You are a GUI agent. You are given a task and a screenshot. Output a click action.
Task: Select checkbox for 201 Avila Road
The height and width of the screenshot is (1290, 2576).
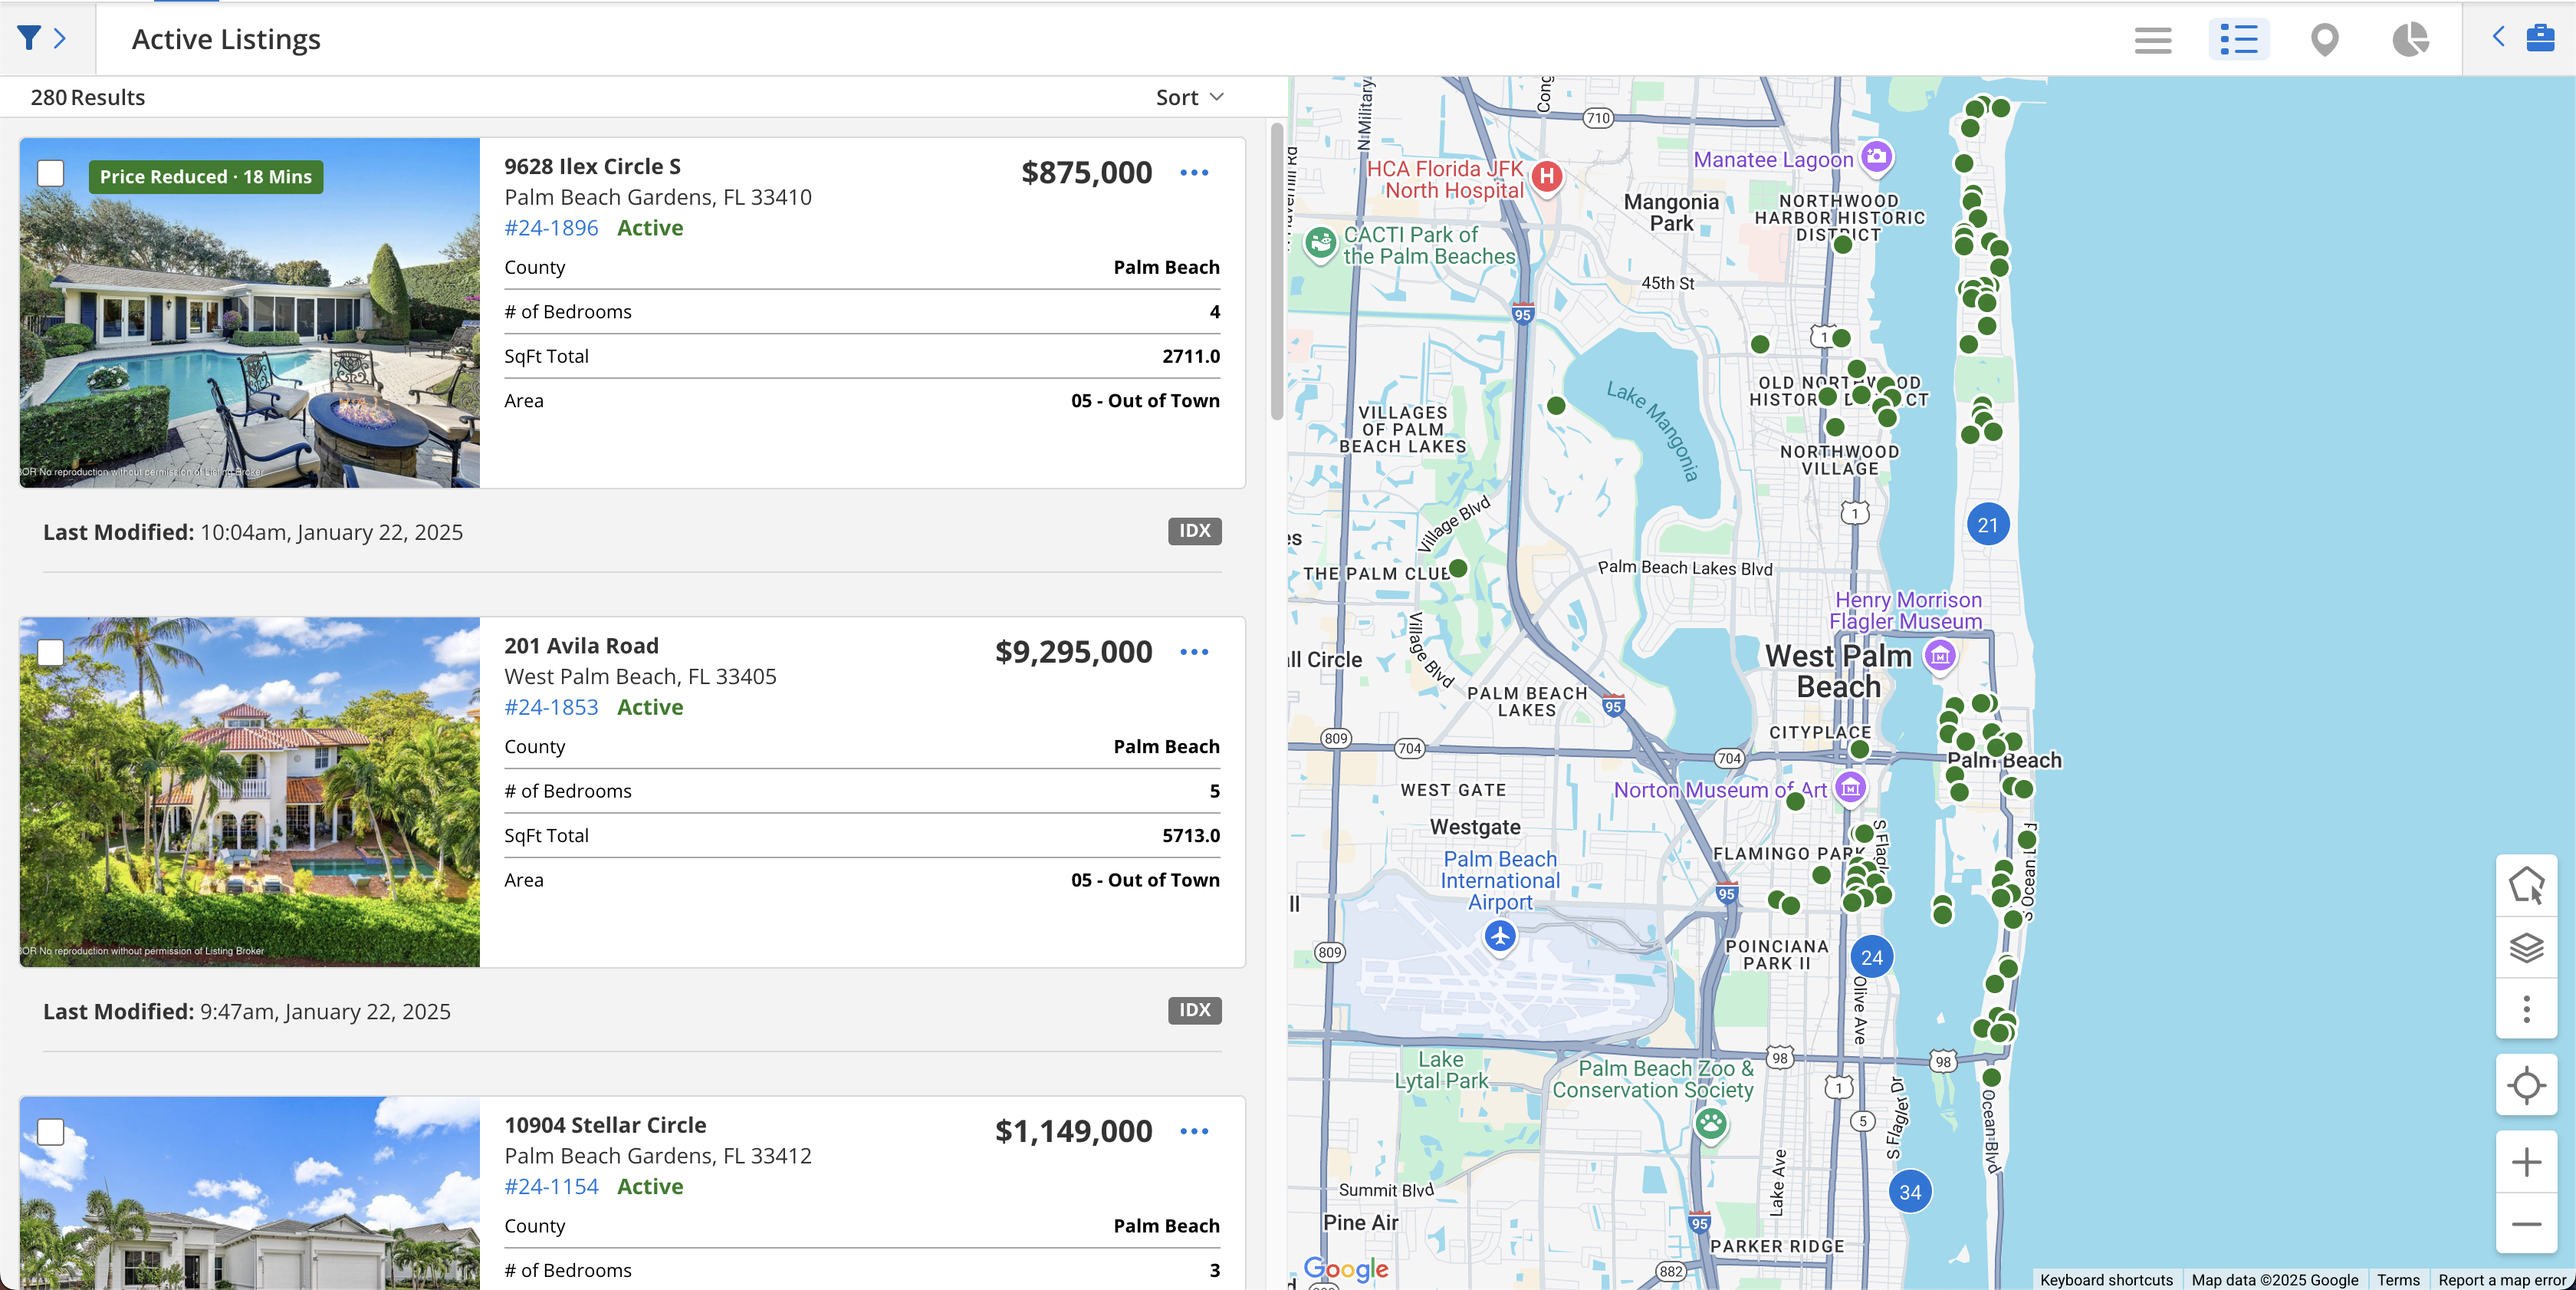coord(50,653)
